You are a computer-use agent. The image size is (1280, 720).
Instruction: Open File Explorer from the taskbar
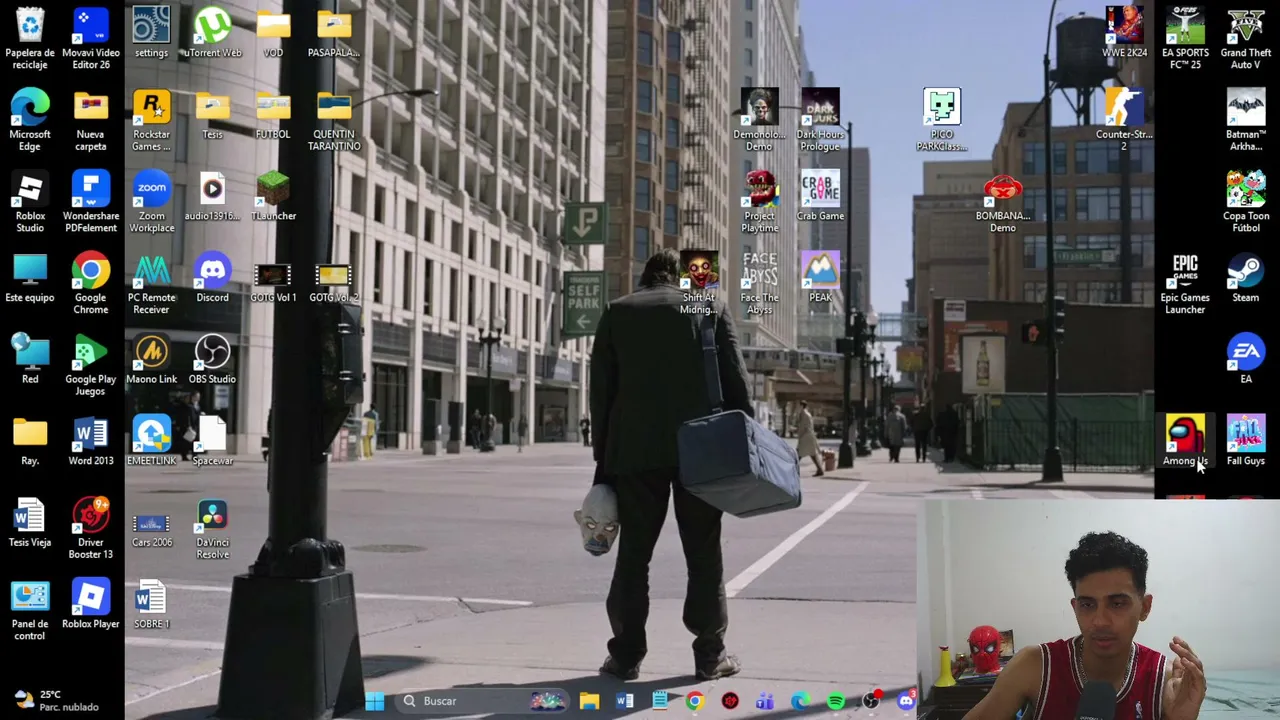[x=589, y=701]
